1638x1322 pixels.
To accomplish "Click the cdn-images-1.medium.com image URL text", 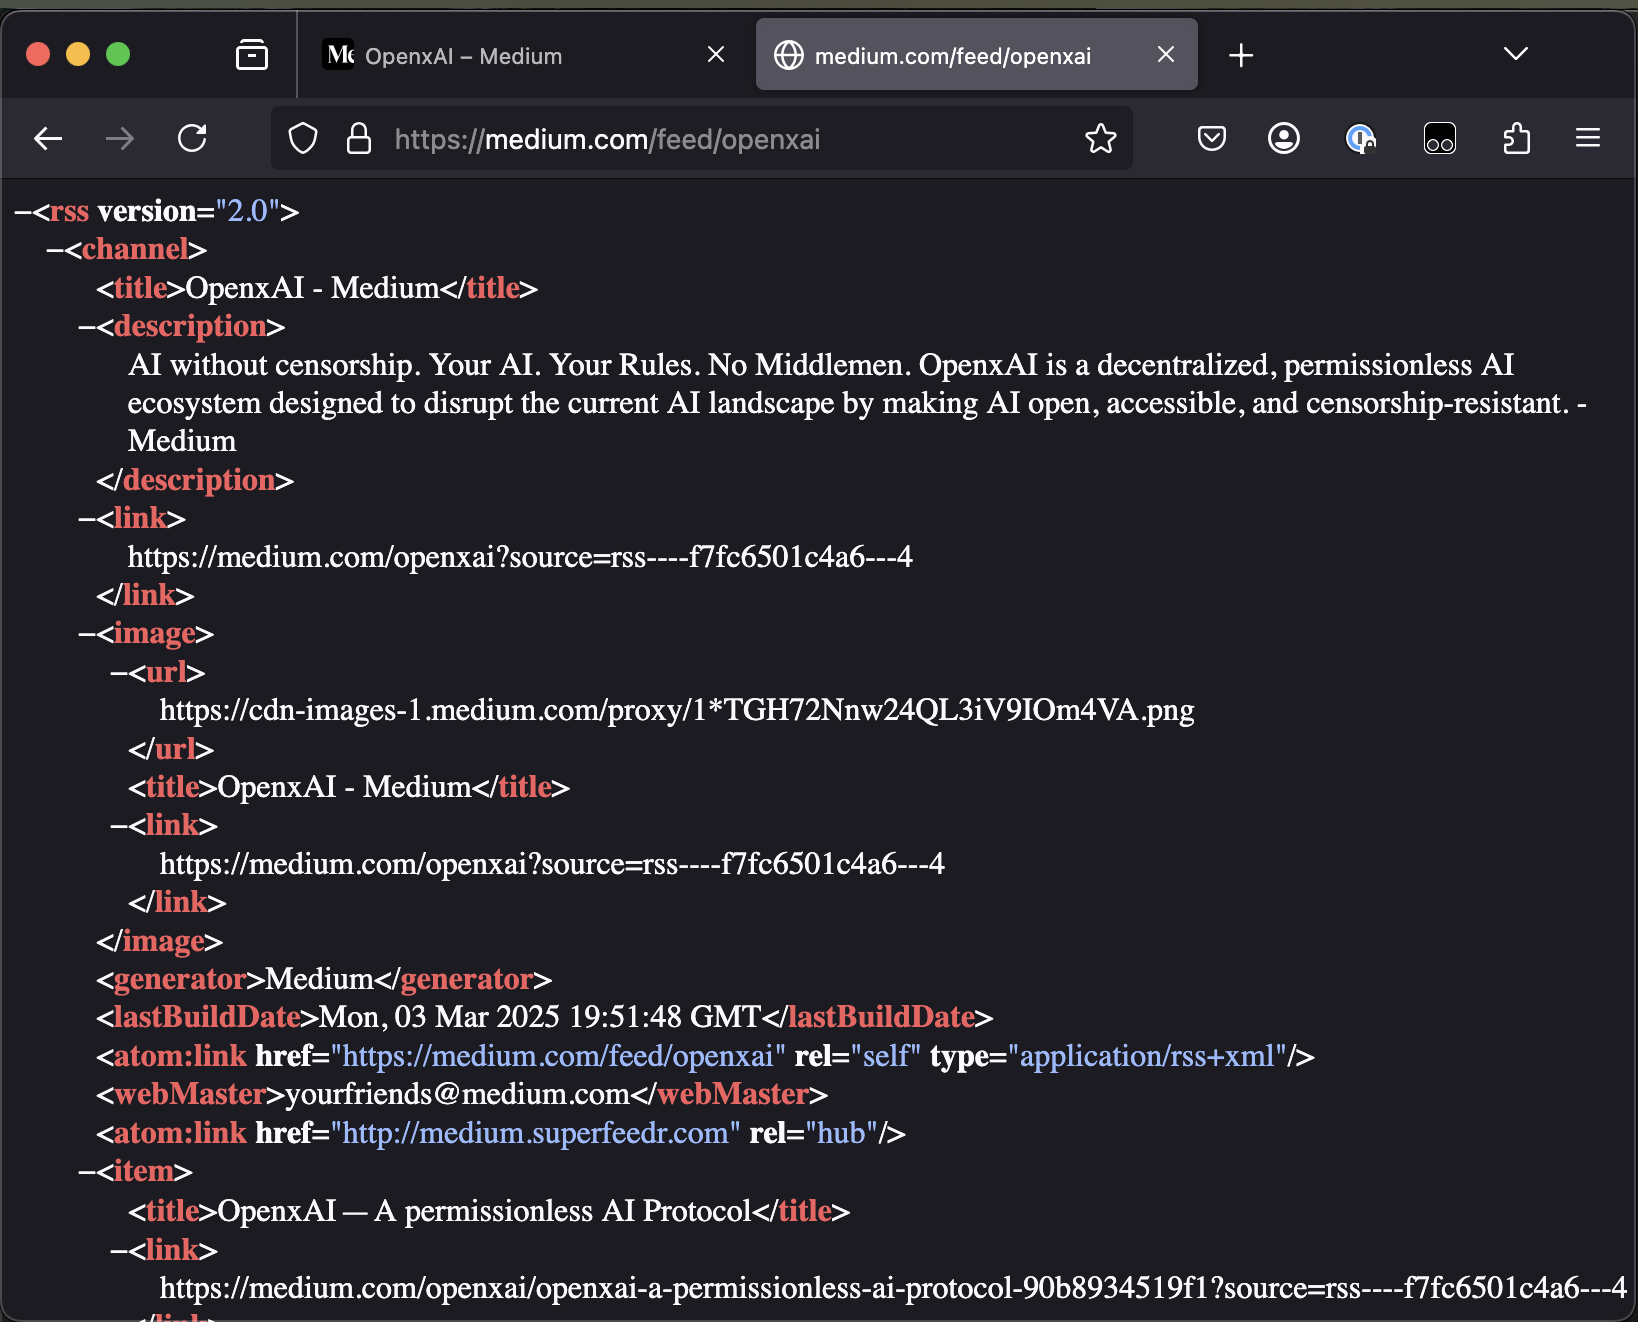I will (677, 710).
